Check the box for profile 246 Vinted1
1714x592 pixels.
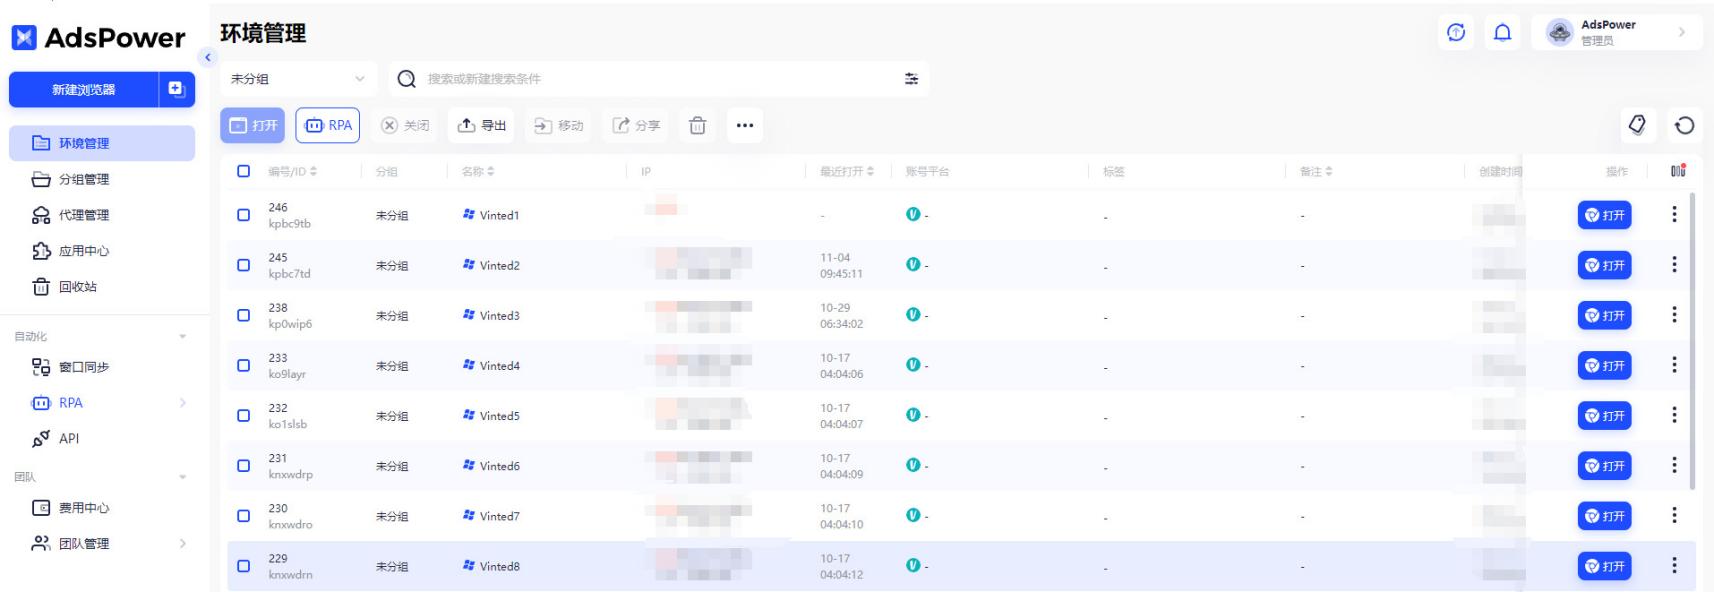243,215
